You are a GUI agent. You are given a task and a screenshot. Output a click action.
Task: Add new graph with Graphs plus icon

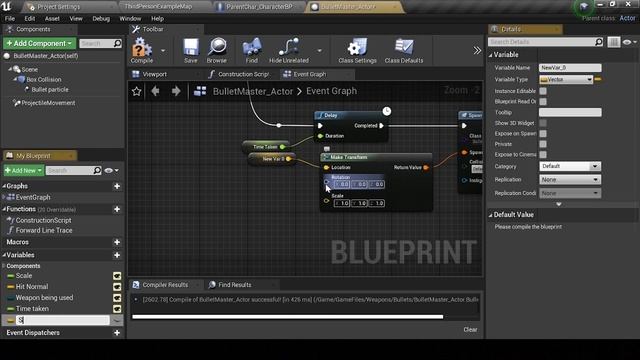[x=117, y=186]
